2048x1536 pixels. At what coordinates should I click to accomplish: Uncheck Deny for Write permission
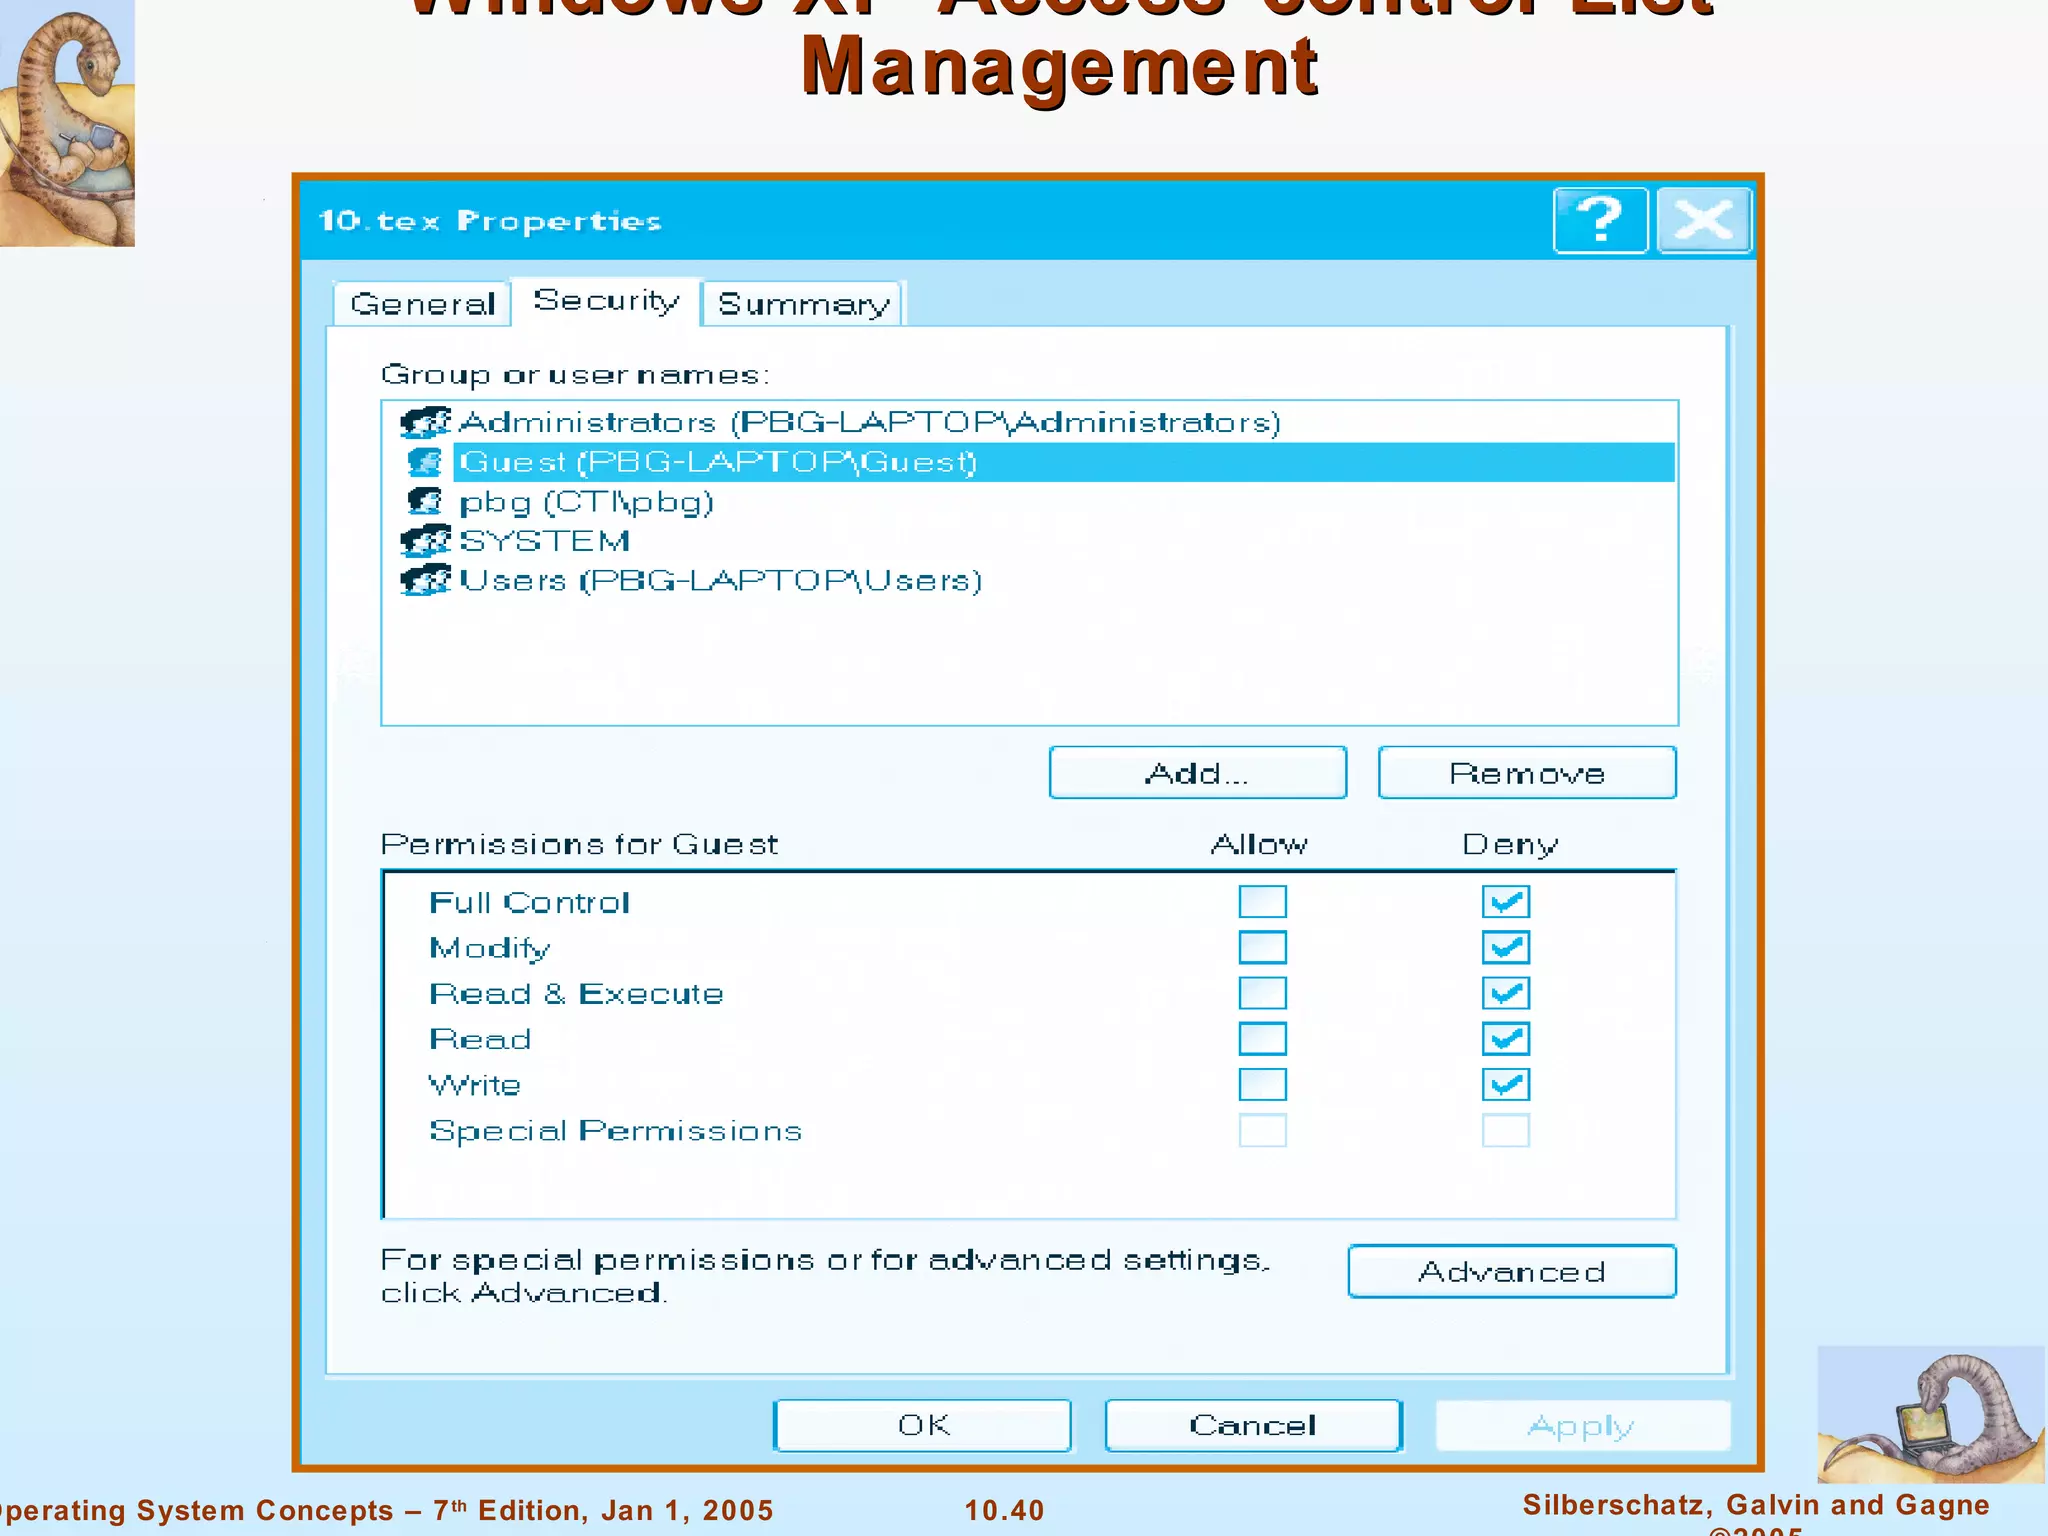point(1505,1085)
